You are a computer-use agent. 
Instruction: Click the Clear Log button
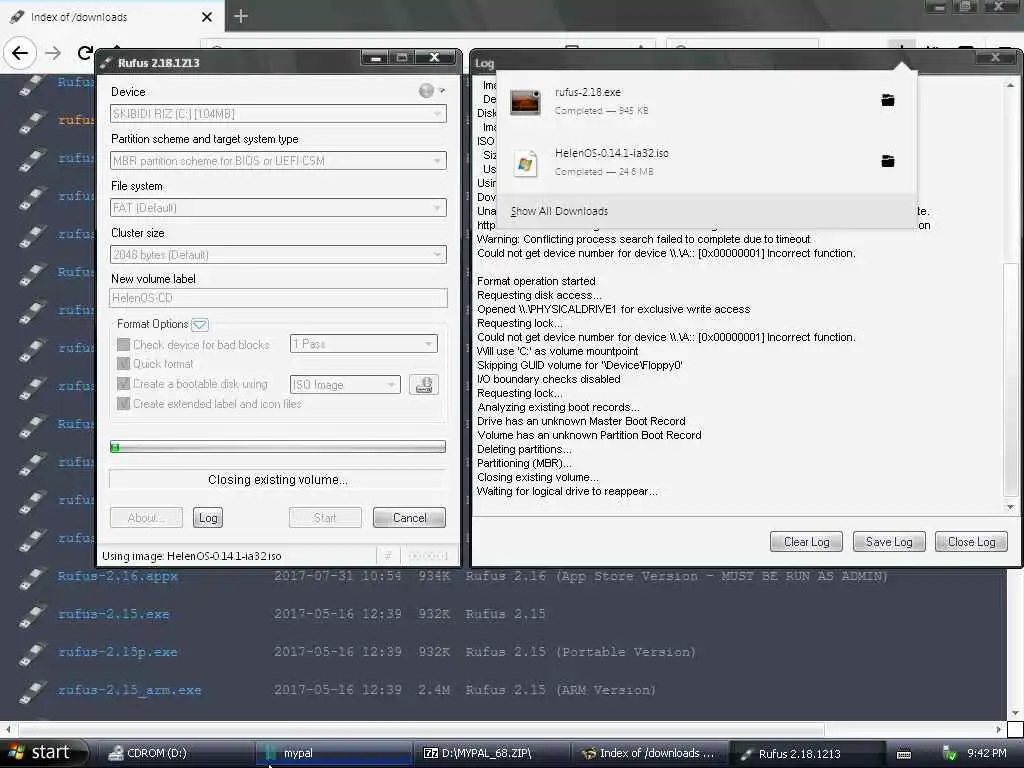click(x=806, y=542)
